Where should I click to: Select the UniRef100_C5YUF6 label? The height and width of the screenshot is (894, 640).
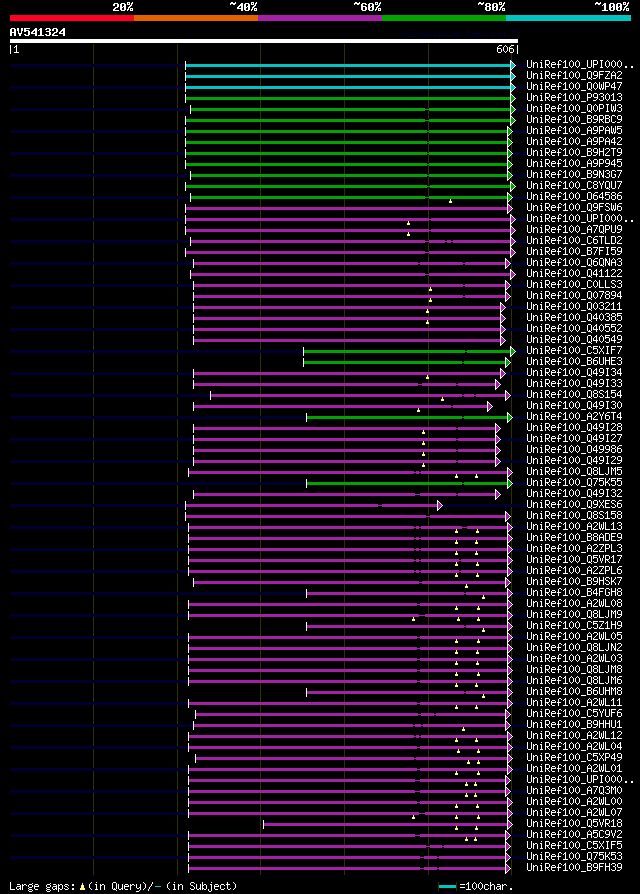(574, 713)
